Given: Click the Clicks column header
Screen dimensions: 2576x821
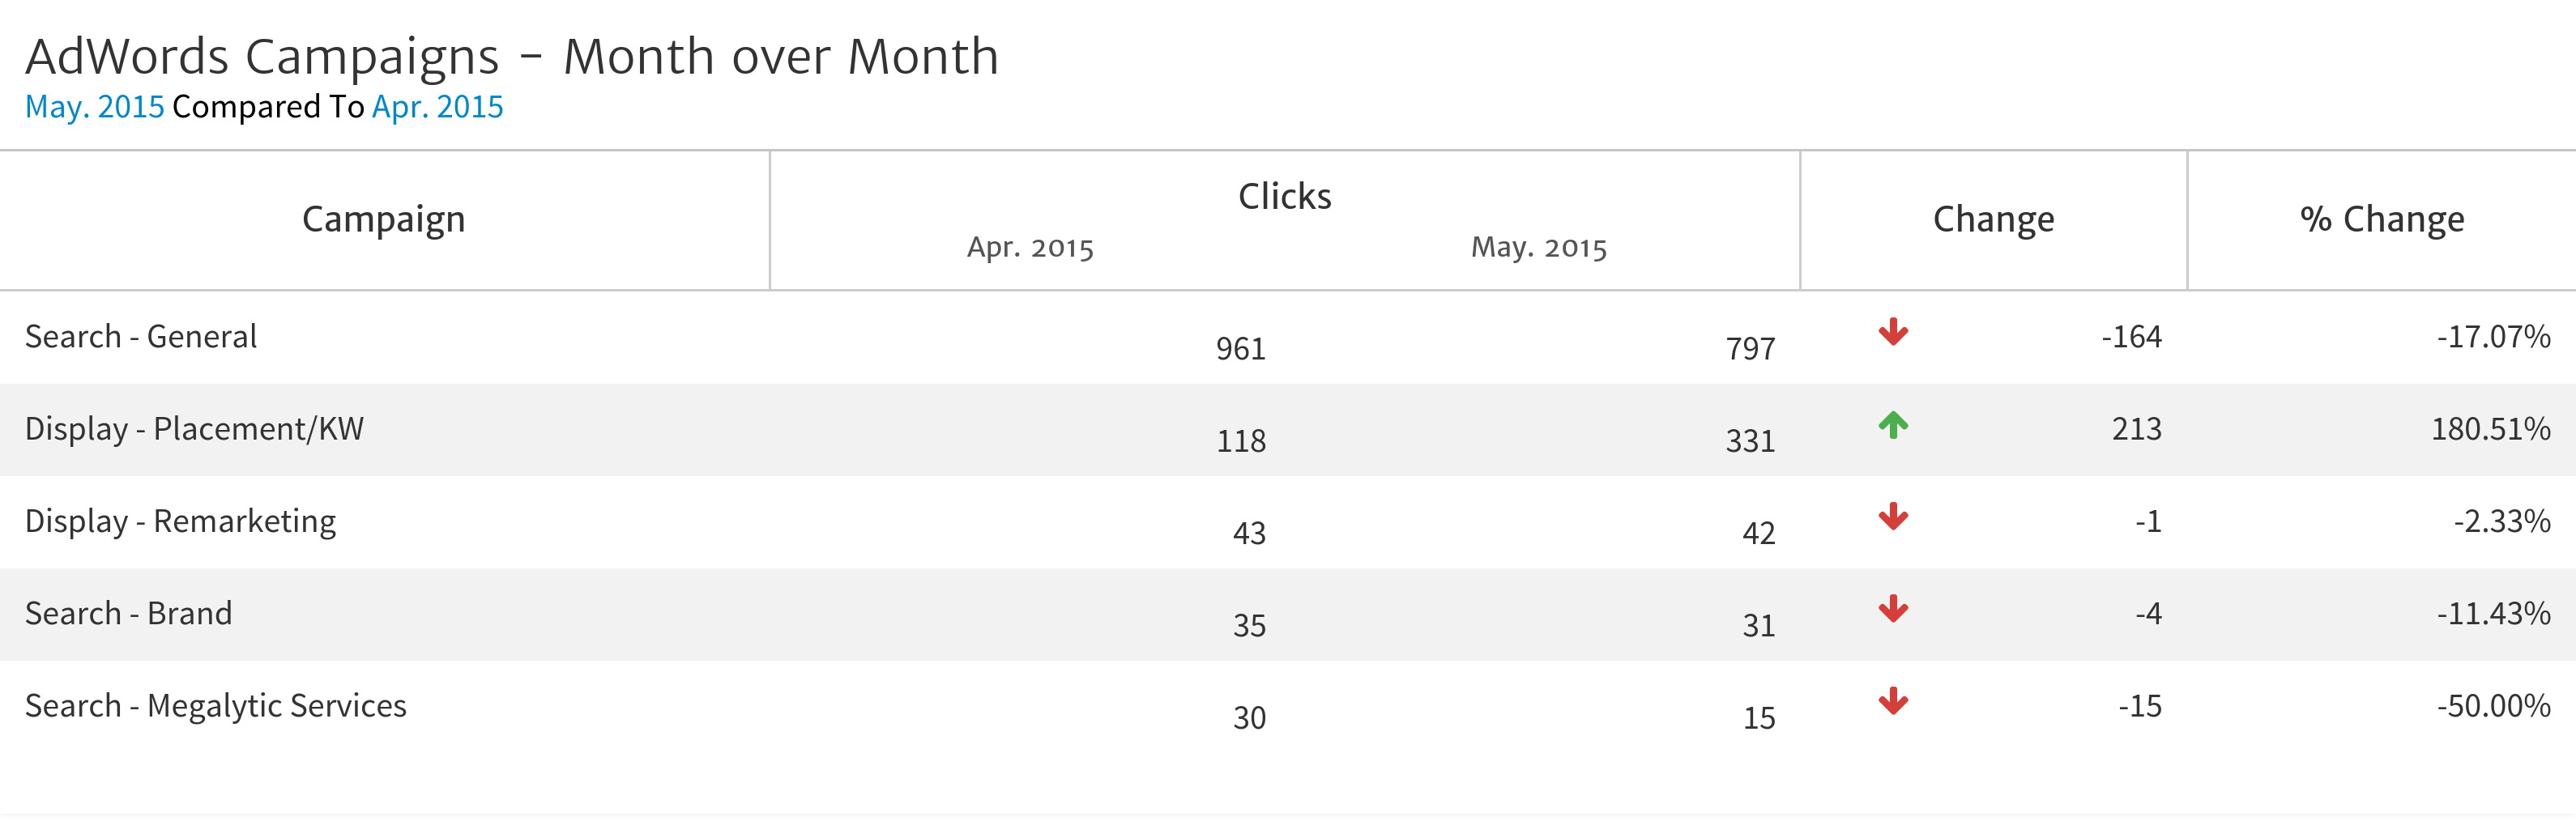Looking at the screenshot, I should click(1284, 196).
